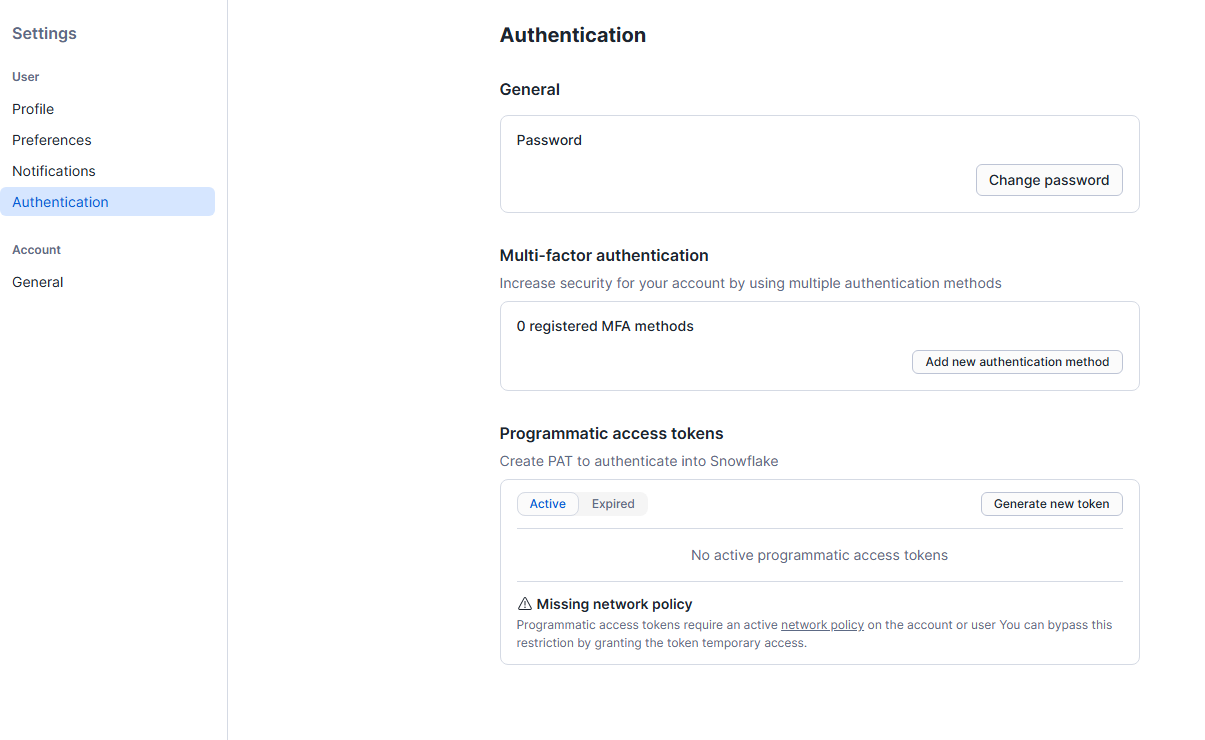Click the Missing network policy warning text
The image size is (1205, 740).
(614, 603)
